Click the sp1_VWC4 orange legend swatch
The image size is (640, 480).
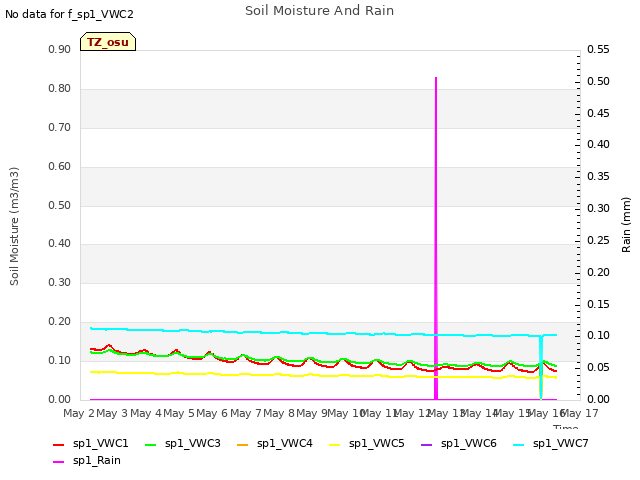pyautogui.click(x=242, y=445)
